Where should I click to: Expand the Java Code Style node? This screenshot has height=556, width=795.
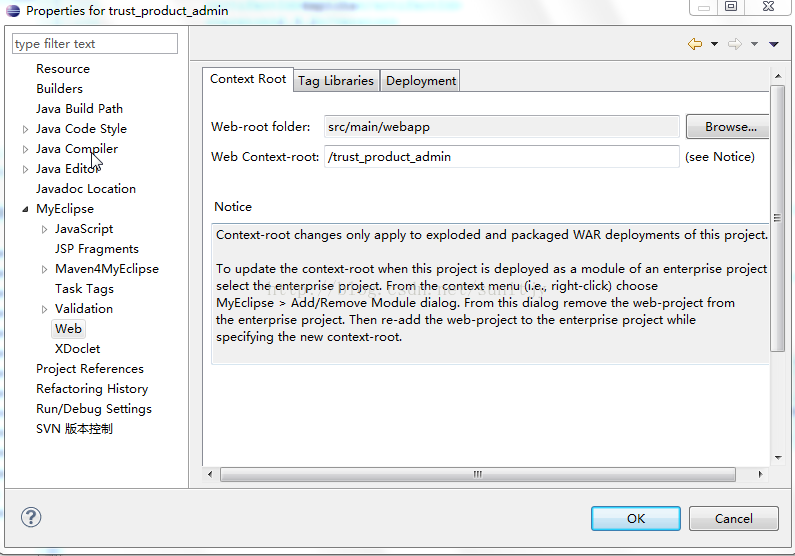point(25,129)
